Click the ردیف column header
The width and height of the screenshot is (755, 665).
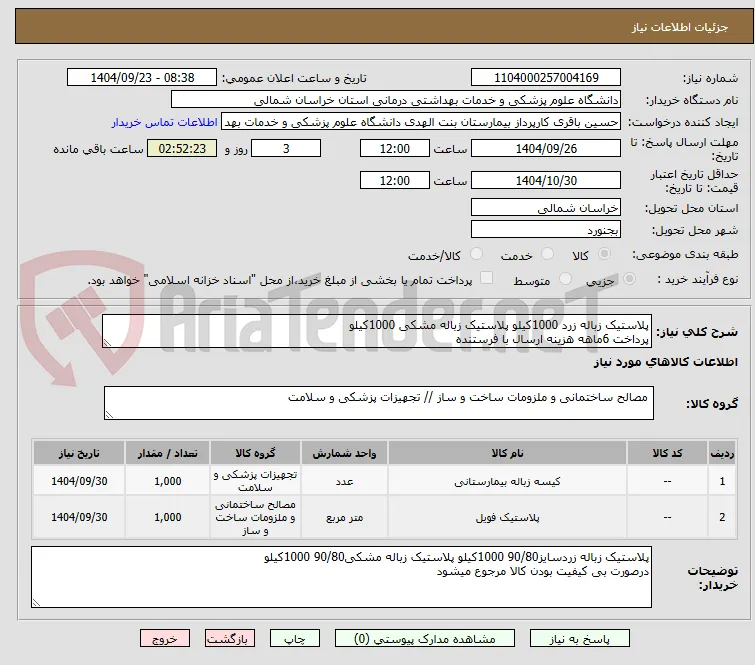click(722, 453)
